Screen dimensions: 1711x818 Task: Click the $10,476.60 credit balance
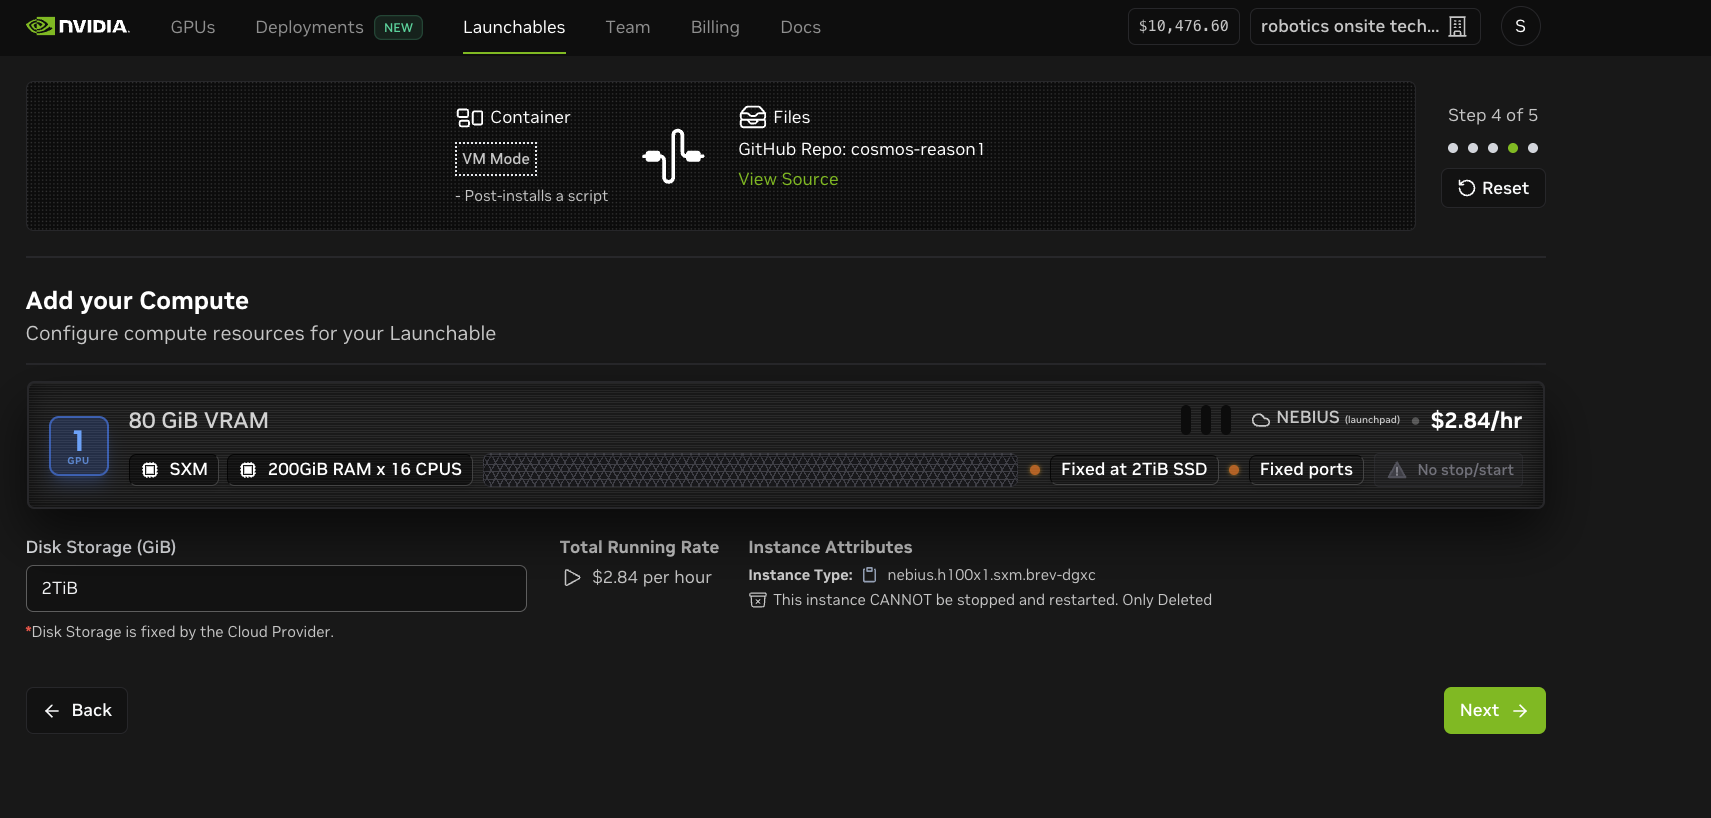click(x=1184, y=26)
